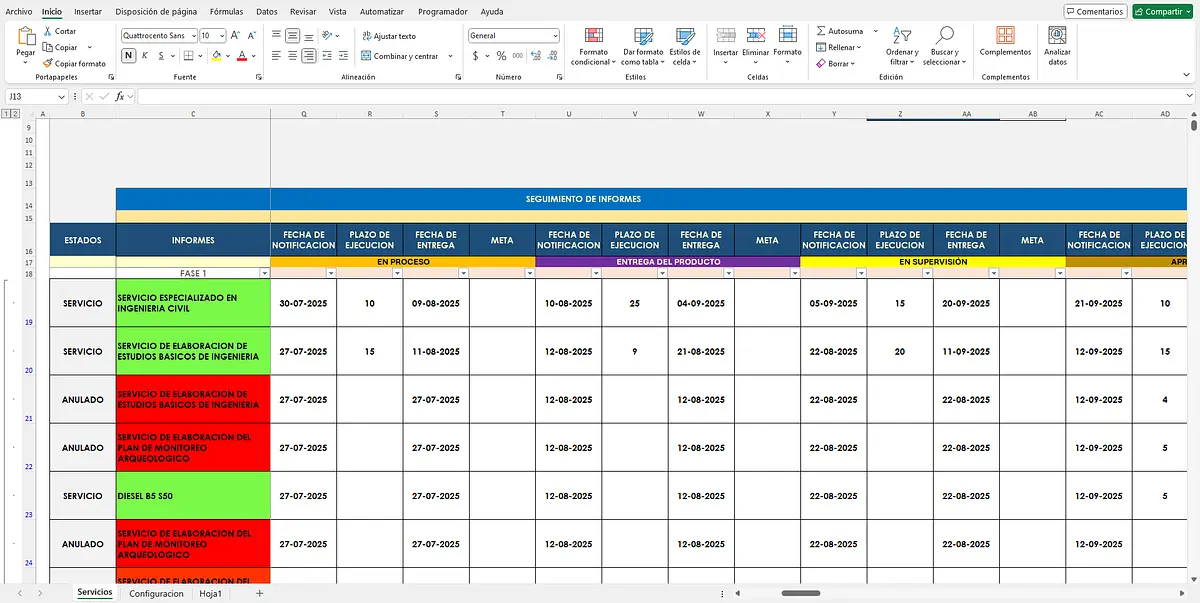Open Analizar datos
This screenshot has height=603, width=1200.
pos(1057,46)
